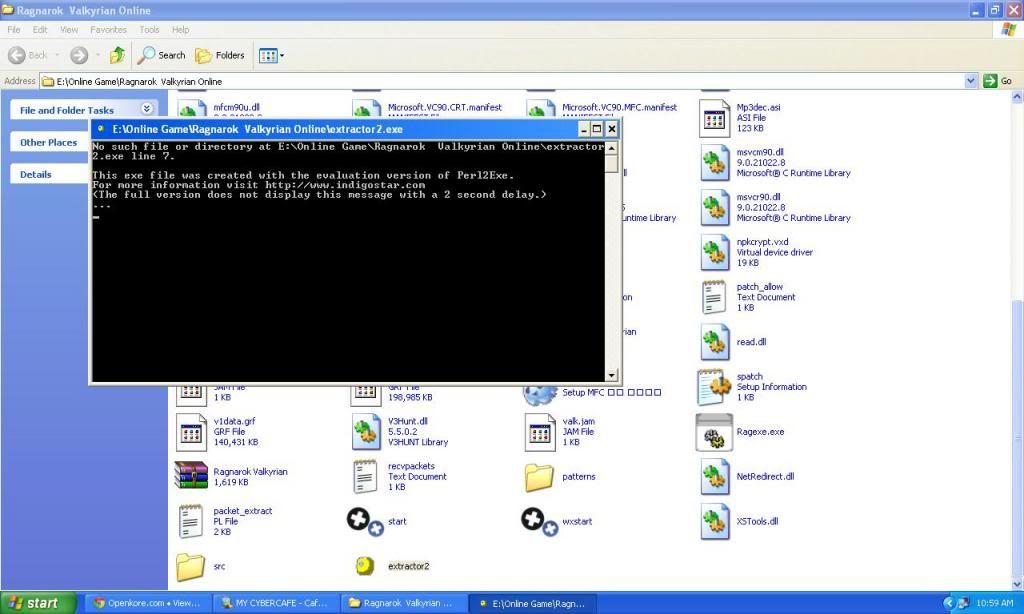Open the Edit menu
Screen dimensions: 1024x614
click(x=40, y=29)
